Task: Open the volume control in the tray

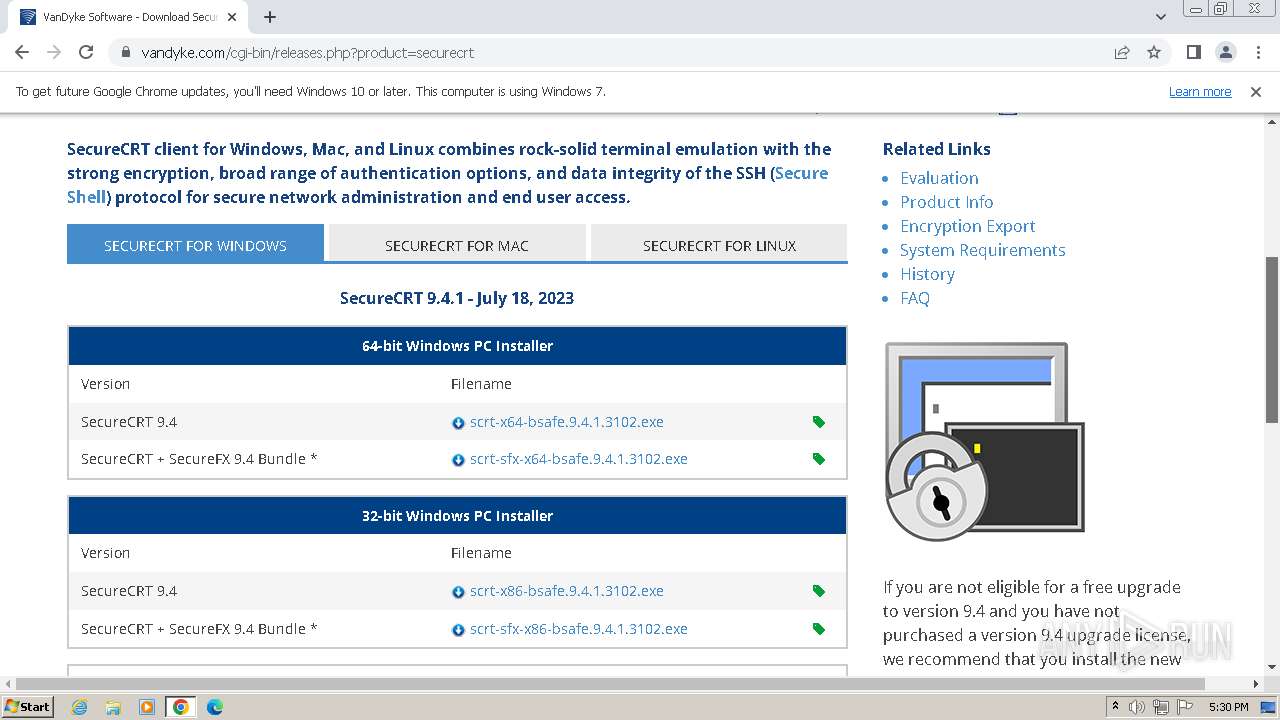Action: coord(1137,707)
